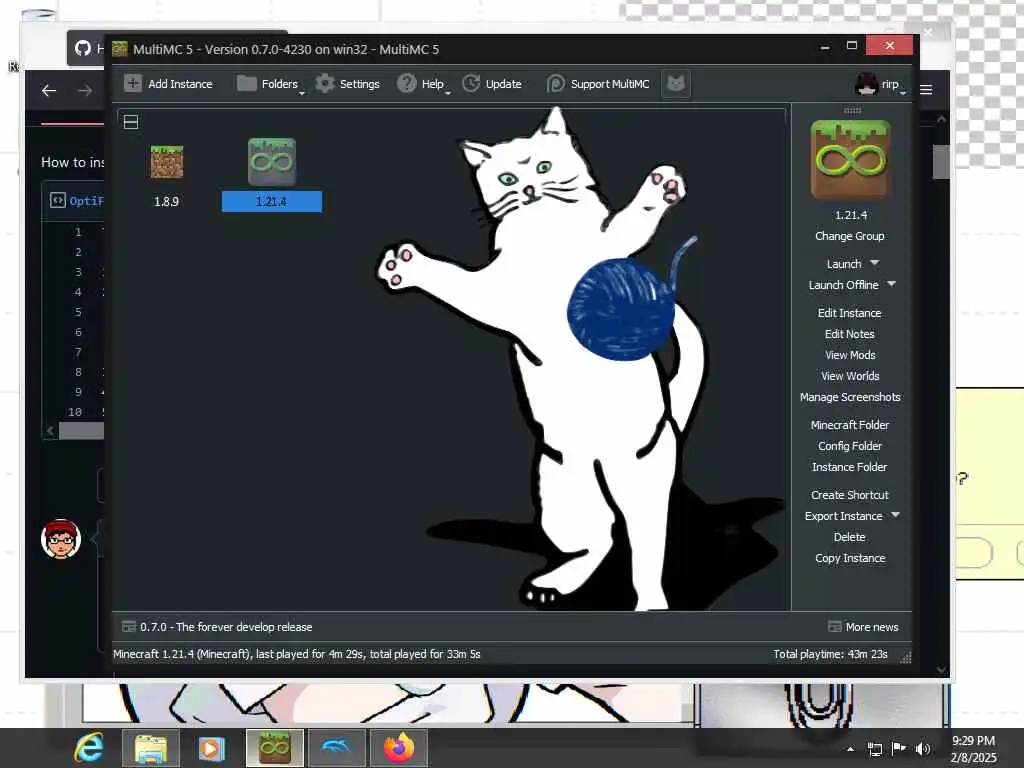This screenshot has width=1024, height=768.
Task: Click the network tray icon
Action: pyautogui.click(x=874, y=749)
